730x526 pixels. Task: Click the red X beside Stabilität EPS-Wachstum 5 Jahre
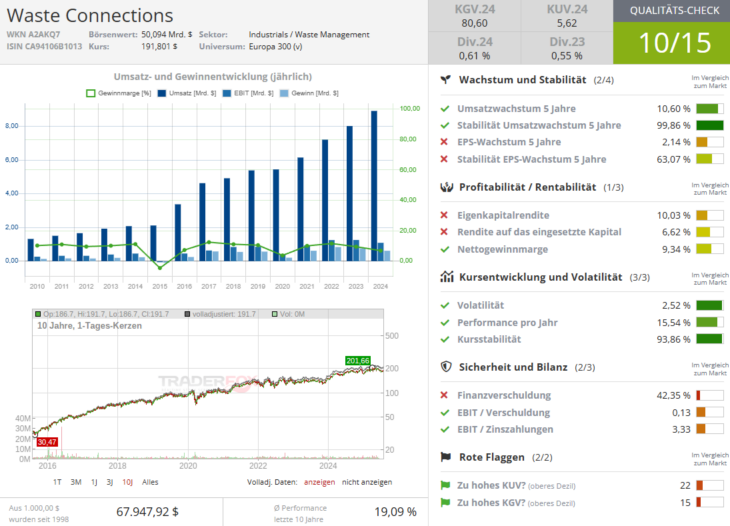(444, 159)
